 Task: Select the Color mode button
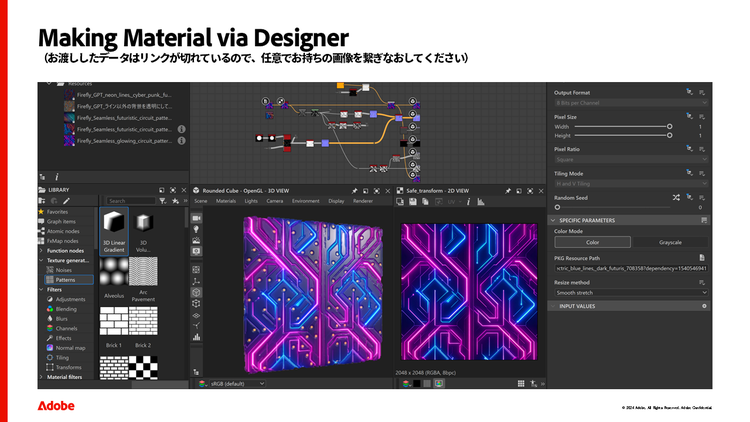point(593,242)
